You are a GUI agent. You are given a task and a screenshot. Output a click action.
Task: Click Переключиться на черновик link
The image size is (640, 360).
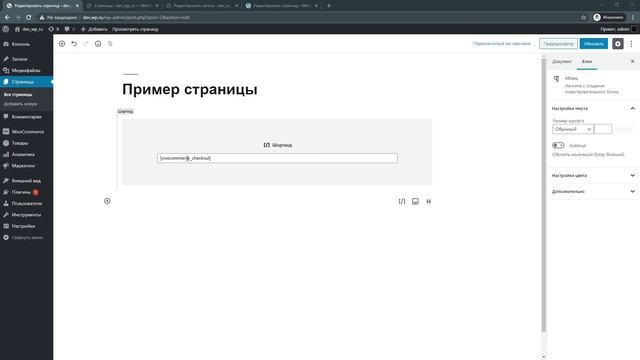[502, 43]
